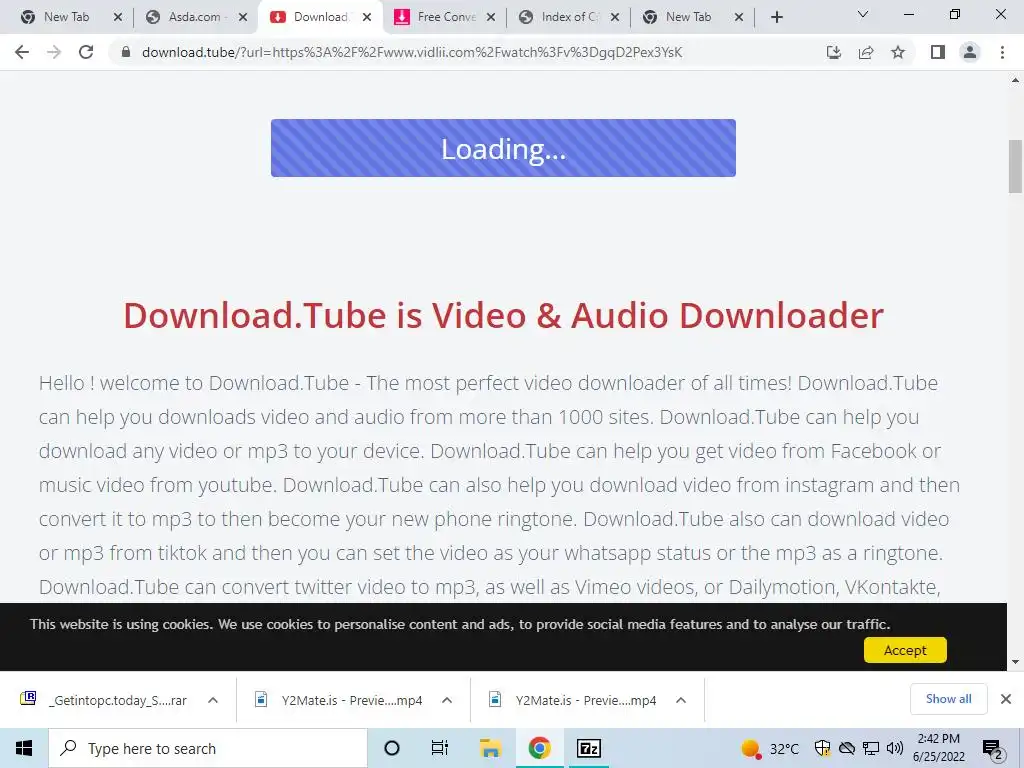Close the last New Tab tab
The width and height of the screenshot is (1024, 768).
click(739, 18)
